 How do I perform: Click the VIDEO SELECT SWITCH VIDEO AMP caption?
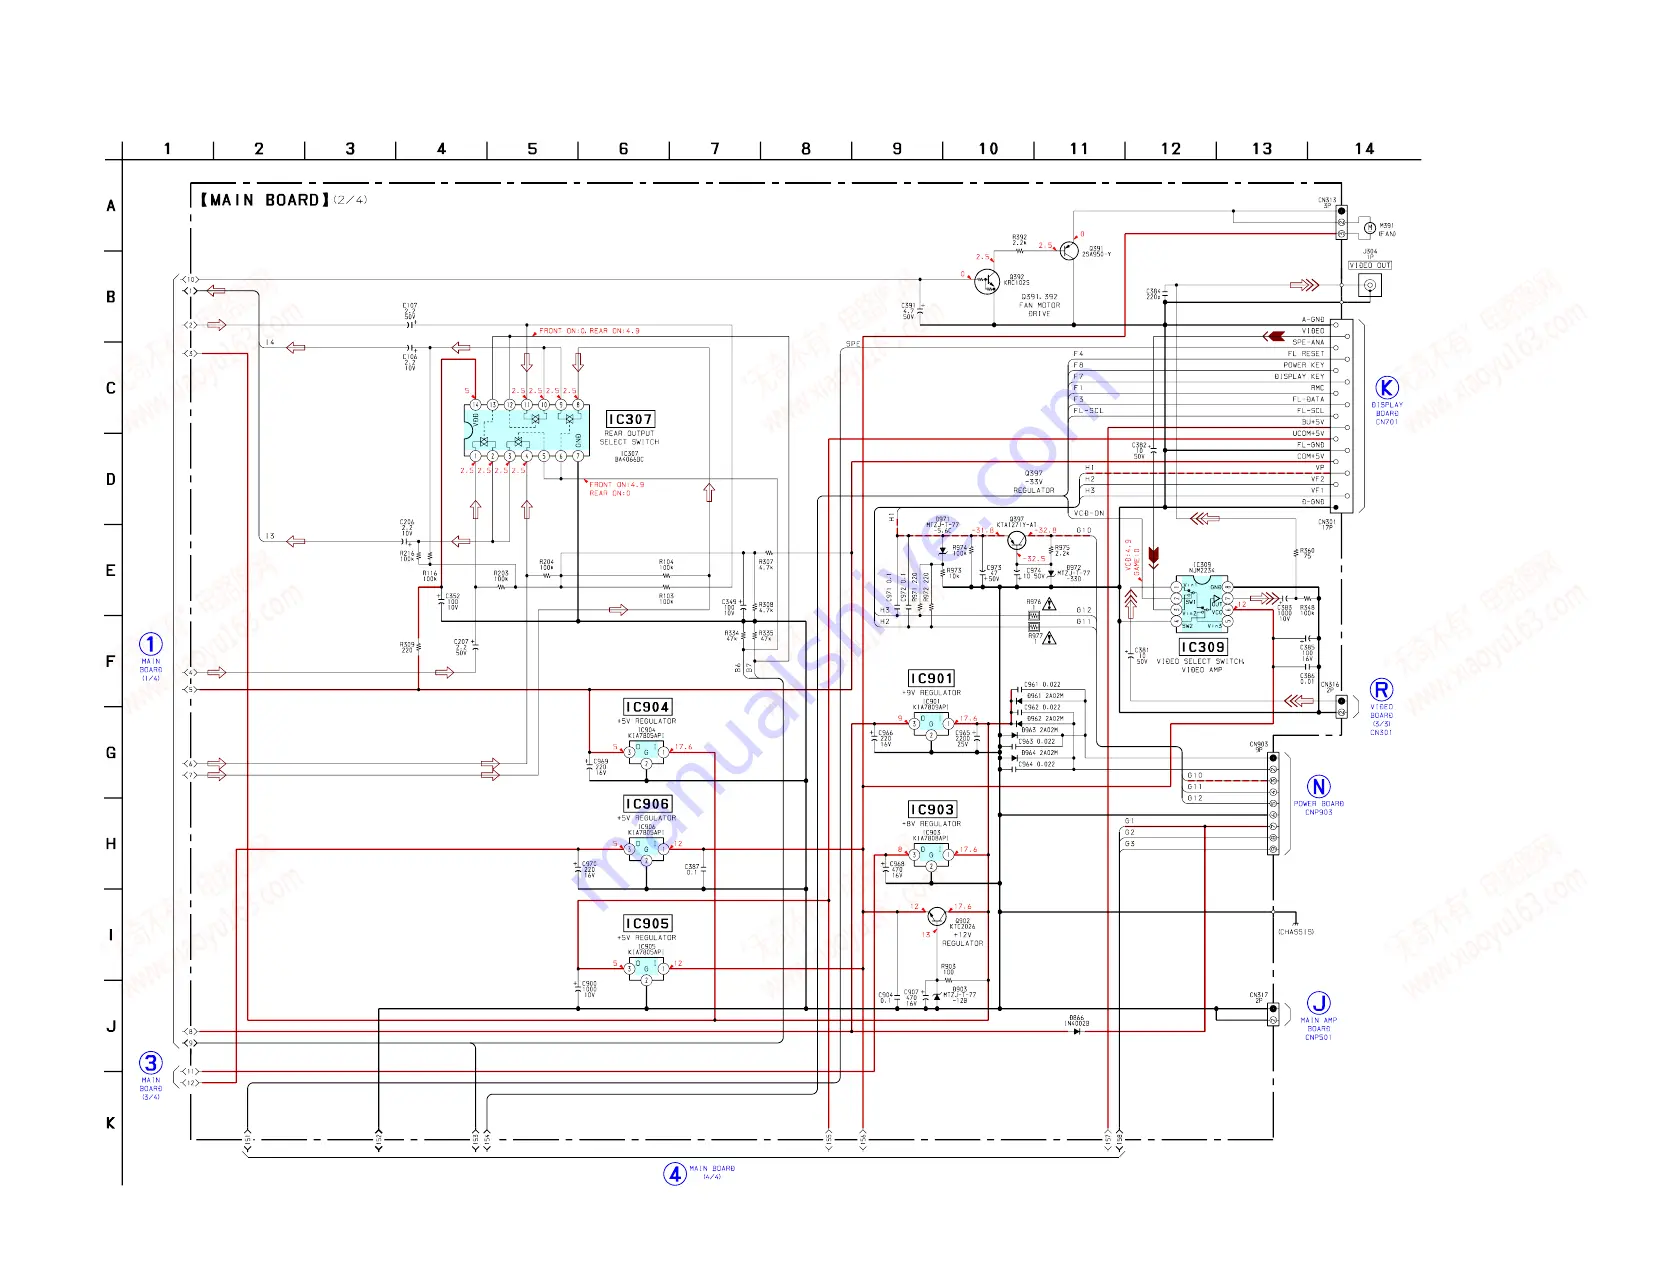[1201, 666]
